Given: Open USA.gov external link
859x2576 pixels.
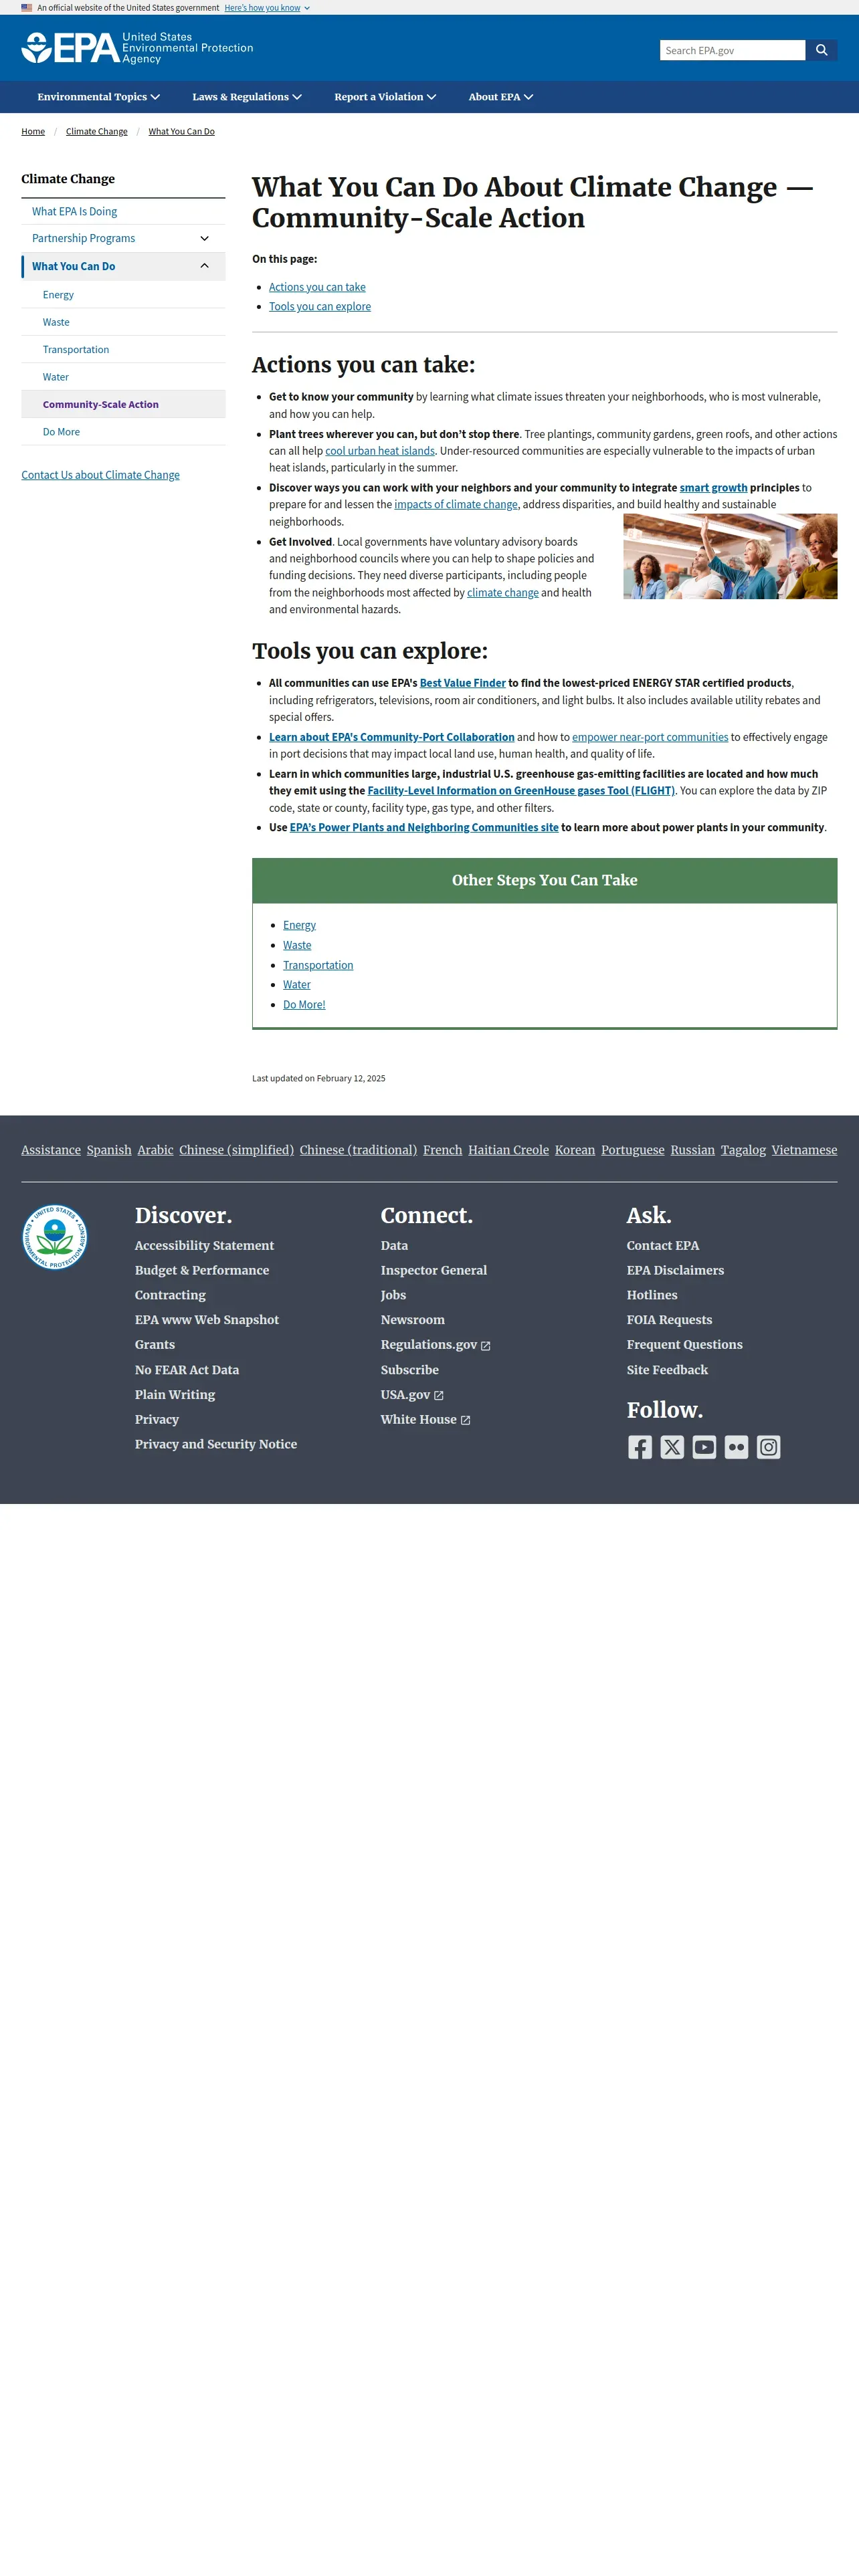Looking at the screenshot, I should pyautogui.click(x=412, y=1395).
